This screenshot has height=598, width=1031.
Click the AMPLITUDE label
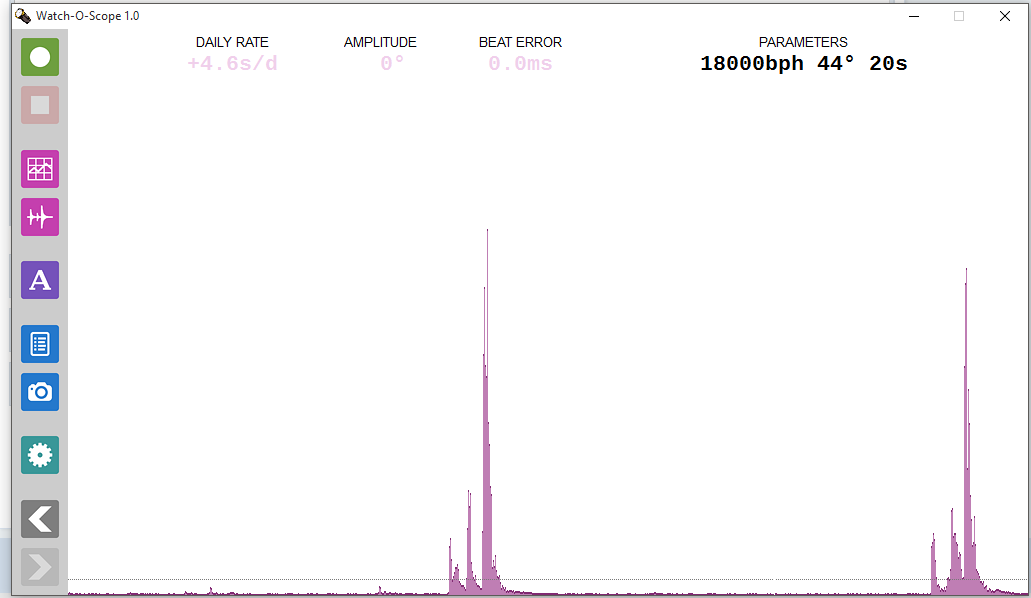380,42
